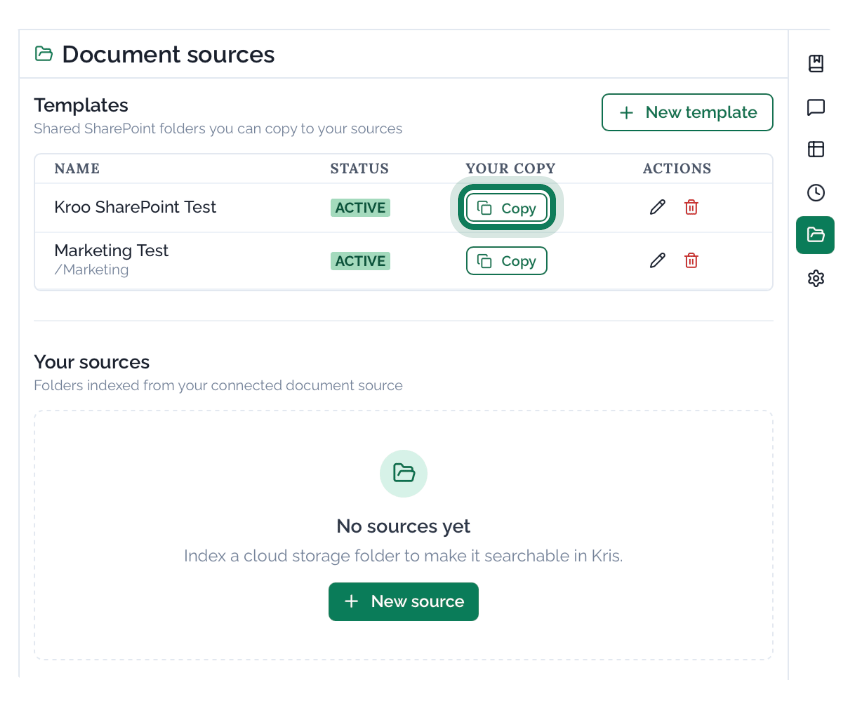The image size is (854, 708).
Task: Copy the Kroo SharePoint Test template
Action: (x=507, y=208)
